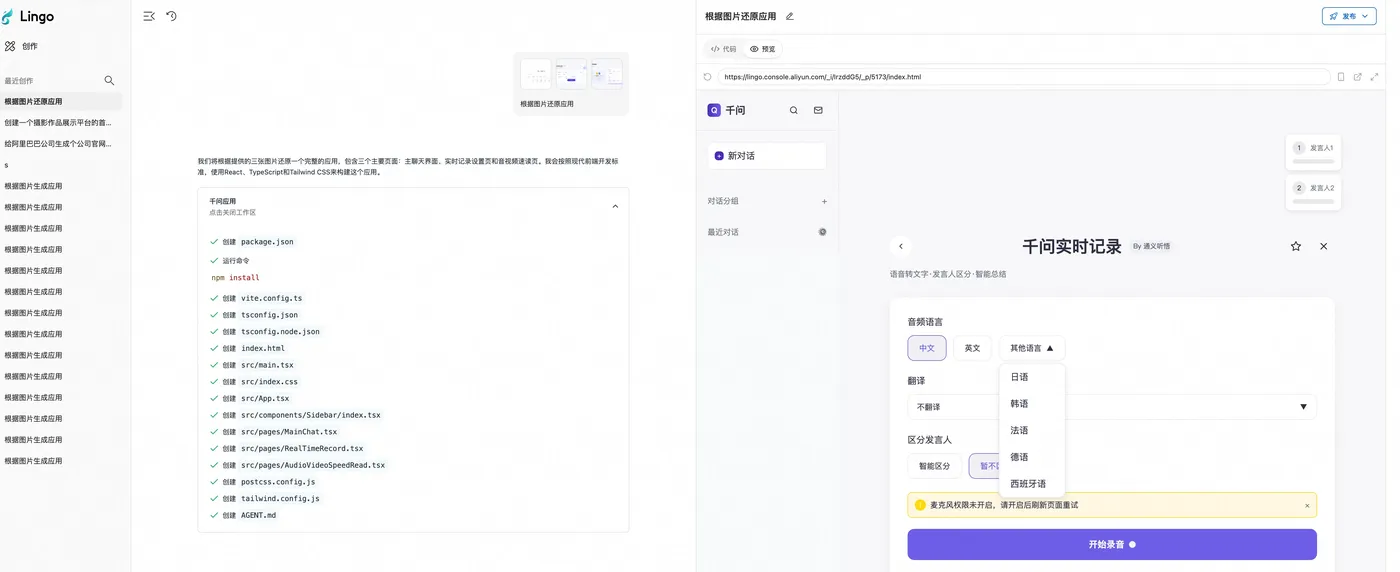
Task: Dismiss the microphone permission warning
Action: pos(1306,505)
